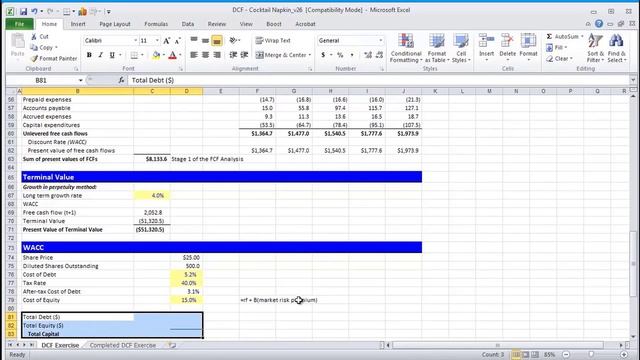Switch to the Formulas tab

156,24
